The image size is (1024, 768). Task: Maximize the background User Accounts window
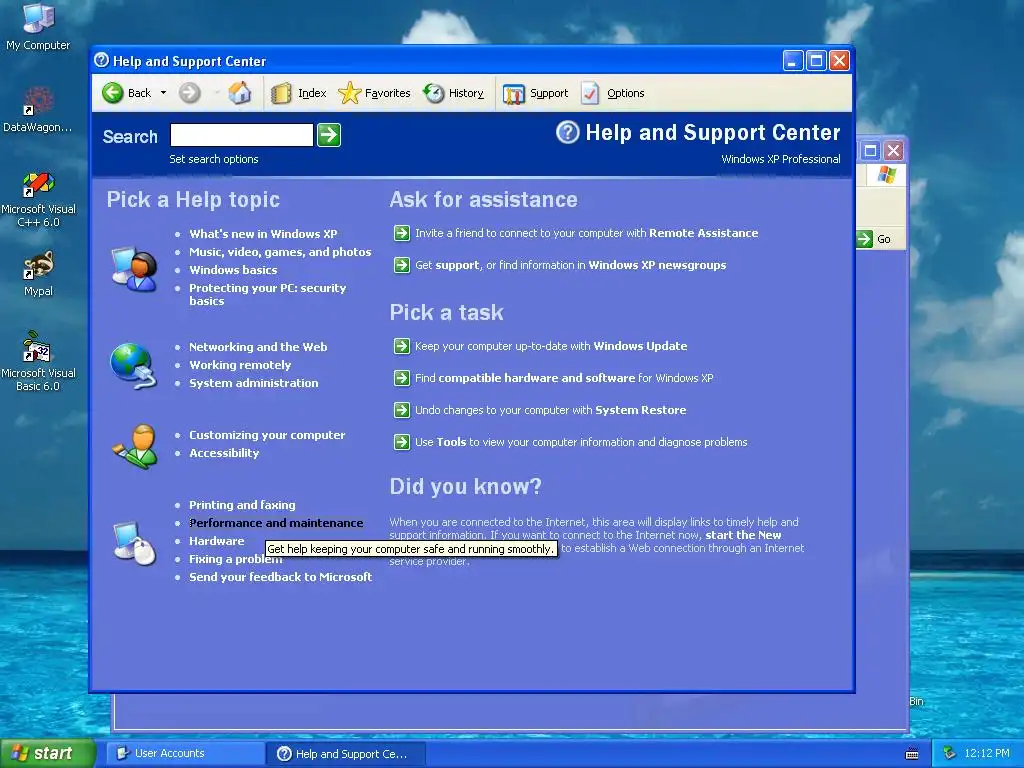tap(871, 151)
